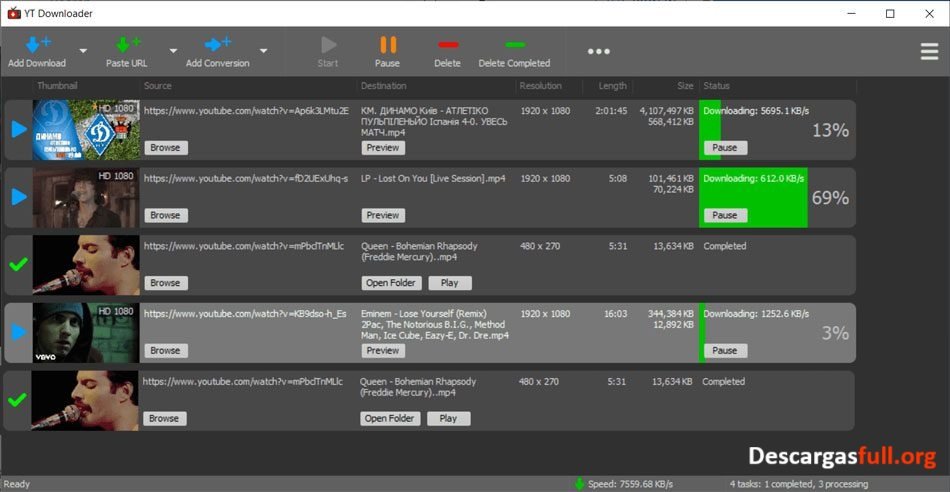Click Preview in the ДИНАМО Київ row
The width and height of the screenshot is (950, 492).
click(384, 147)
